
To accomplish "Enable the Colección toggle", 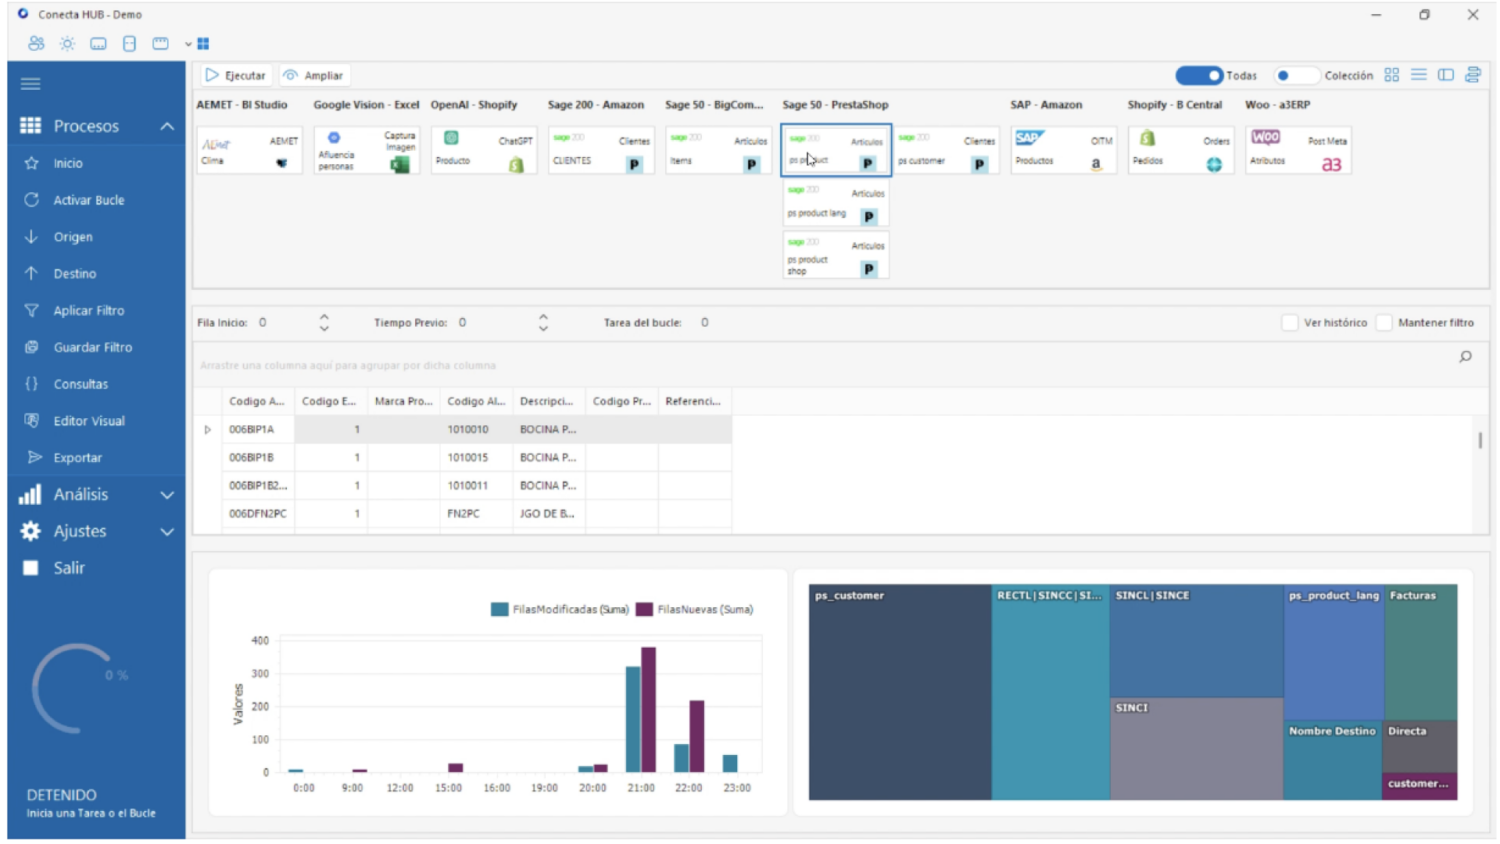I will tap(1295, 76).
